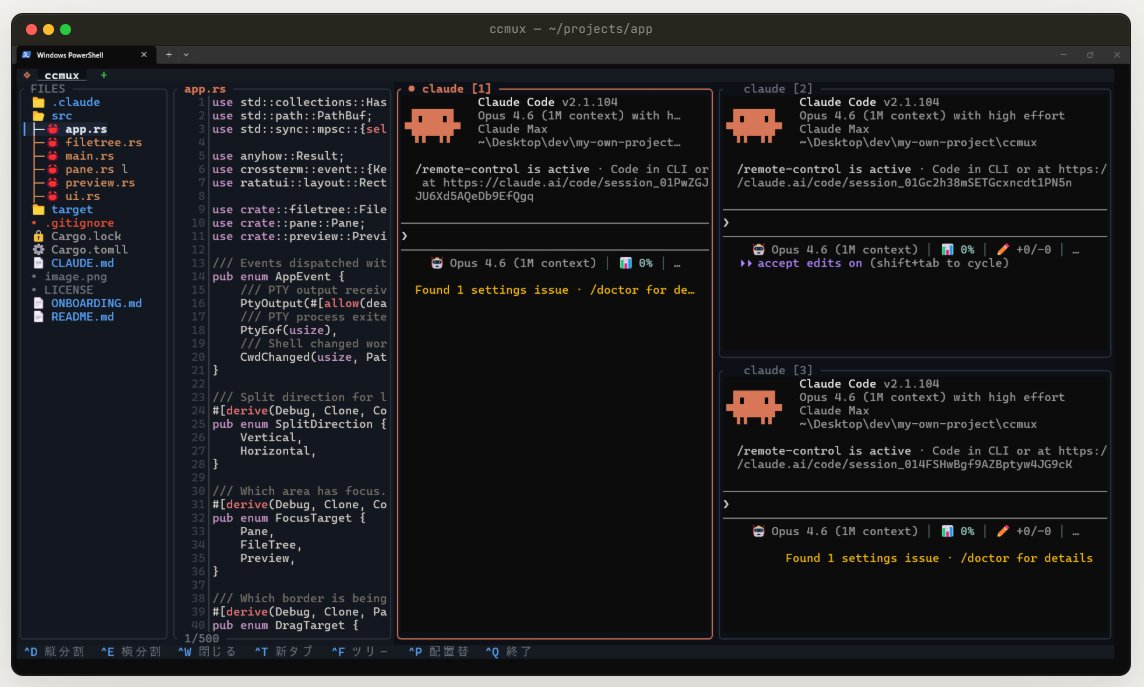Select .gitignore in the file tree
The image size is (1144, 687).
point(79,223)
